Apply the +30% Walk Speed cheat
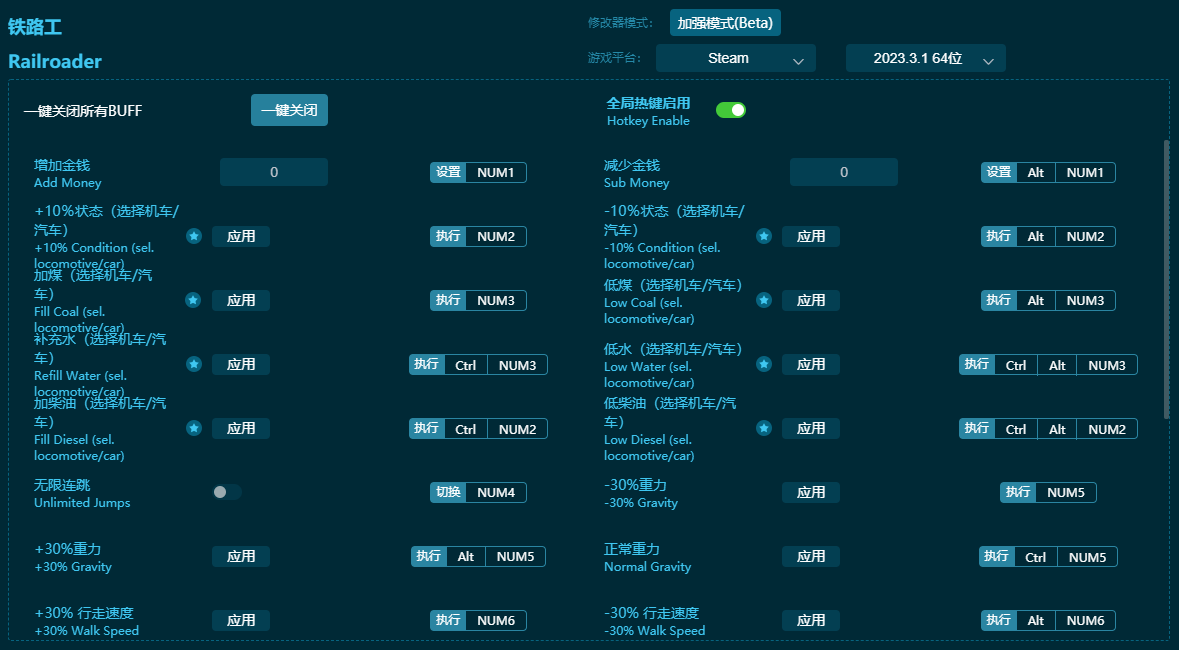Viewport: 1179px width, 650px height. pyautogui.click(x=241, y=620)
